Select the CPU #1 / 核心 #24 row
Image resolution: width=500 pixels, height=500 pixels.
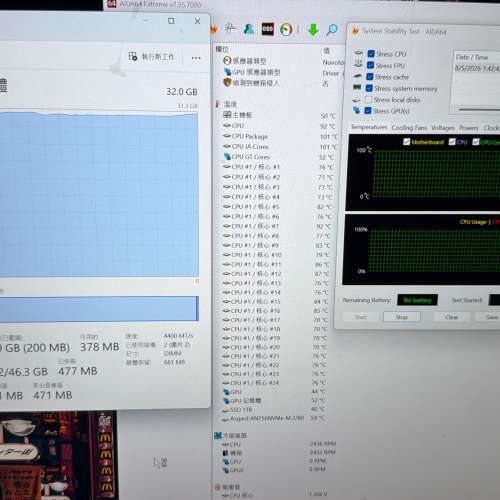[x=274, y=383]
